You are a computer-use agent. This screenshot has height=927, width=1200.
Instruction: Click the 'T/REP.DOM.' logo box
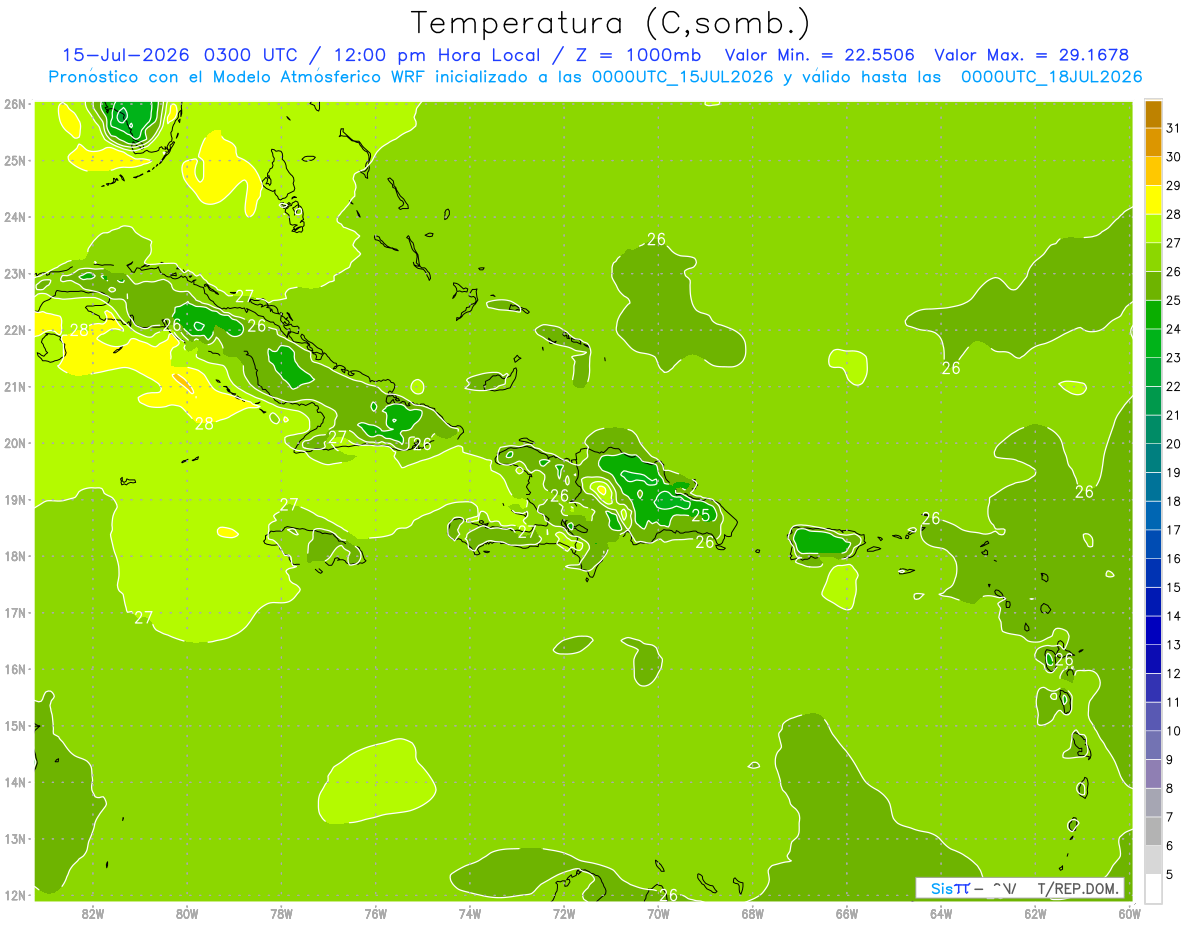[1020, 888]
